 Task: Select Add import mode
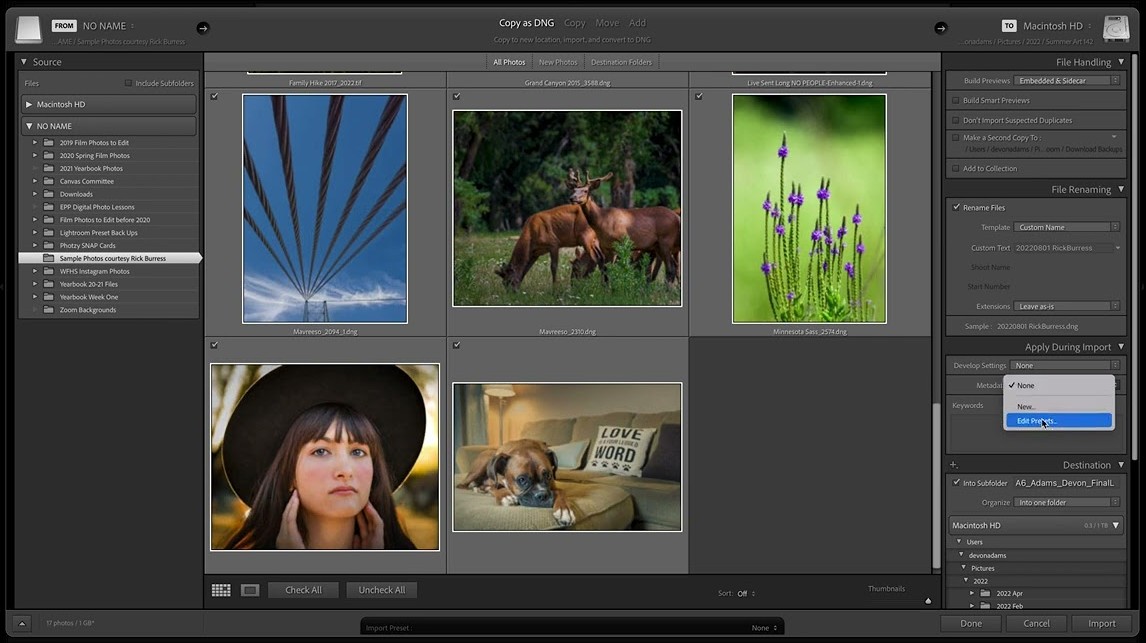637,23
